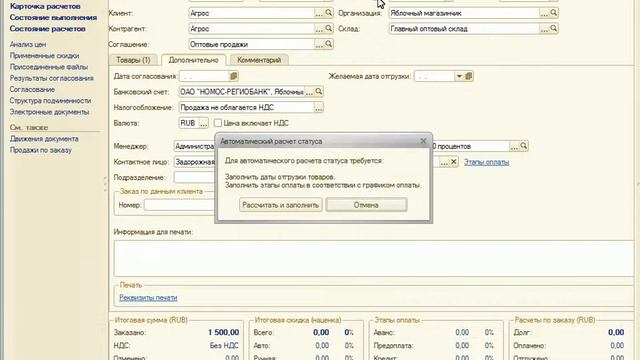The width and height of the screenshot is (640, 360).
Task: Open Результаты согласования in sidebar
Action: 52,78
